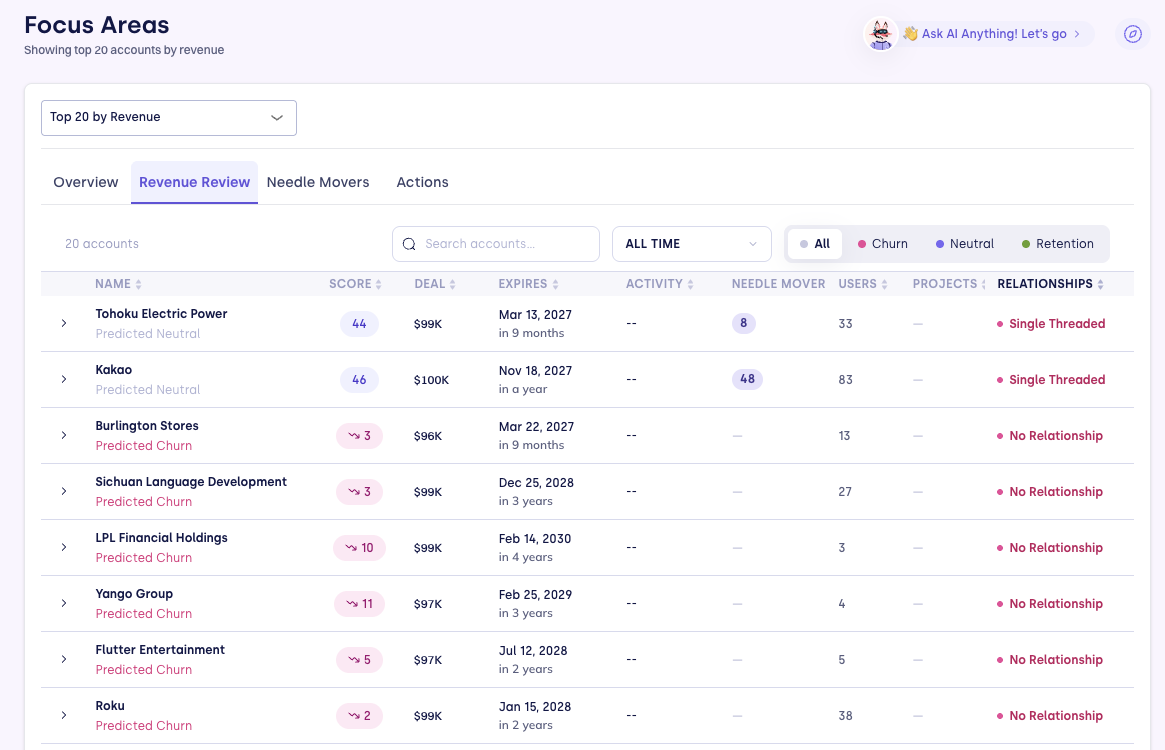Screen dimensions: 1165x750
Task: Expand the Flutter Entertainment row
Action: tap(64, 659)
